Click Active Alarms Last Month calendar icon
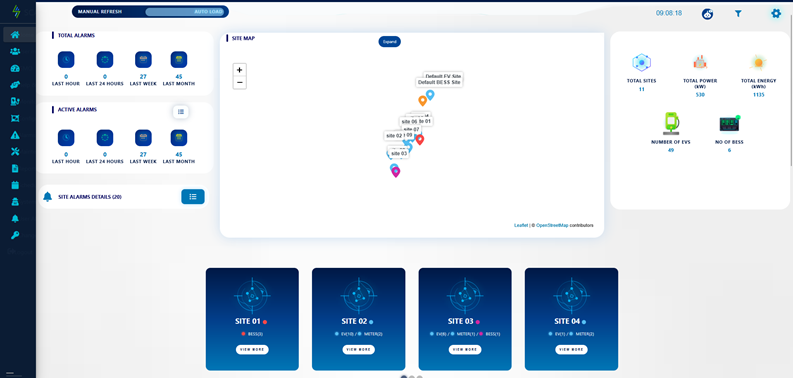The width and height of the screenshot is (793, 378). [x=179, y=138]
